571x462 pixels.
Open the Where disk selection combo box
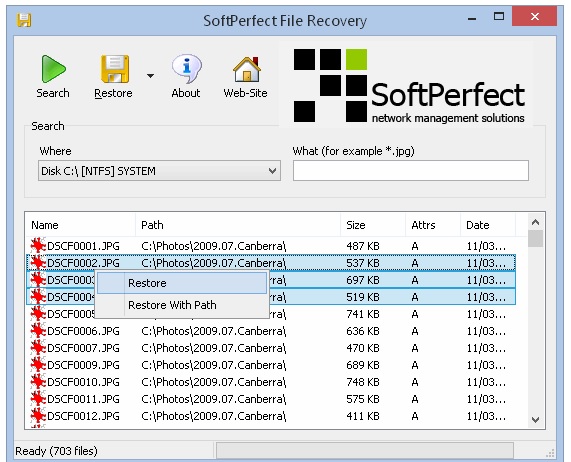pyautogui.click(x=159, y=171)
